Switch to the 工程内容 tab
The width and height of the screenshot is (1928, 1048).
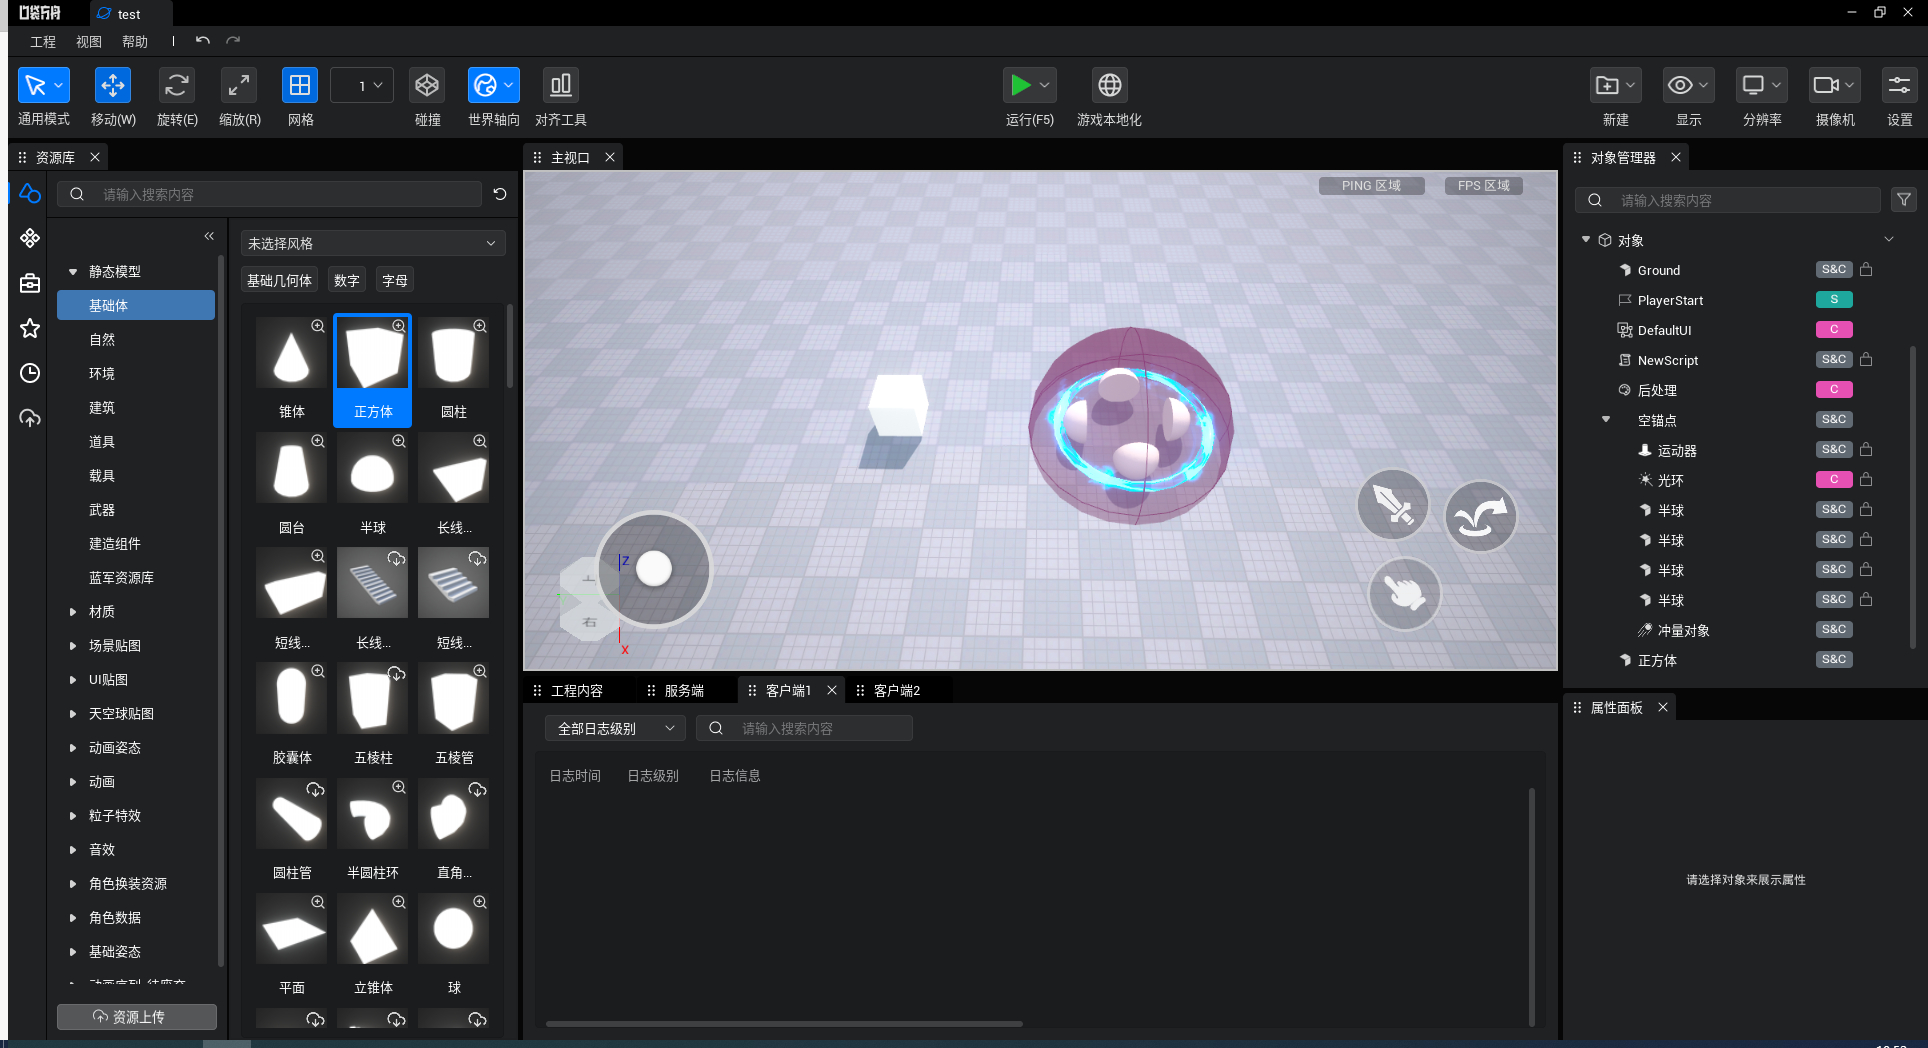coord(577,691)
